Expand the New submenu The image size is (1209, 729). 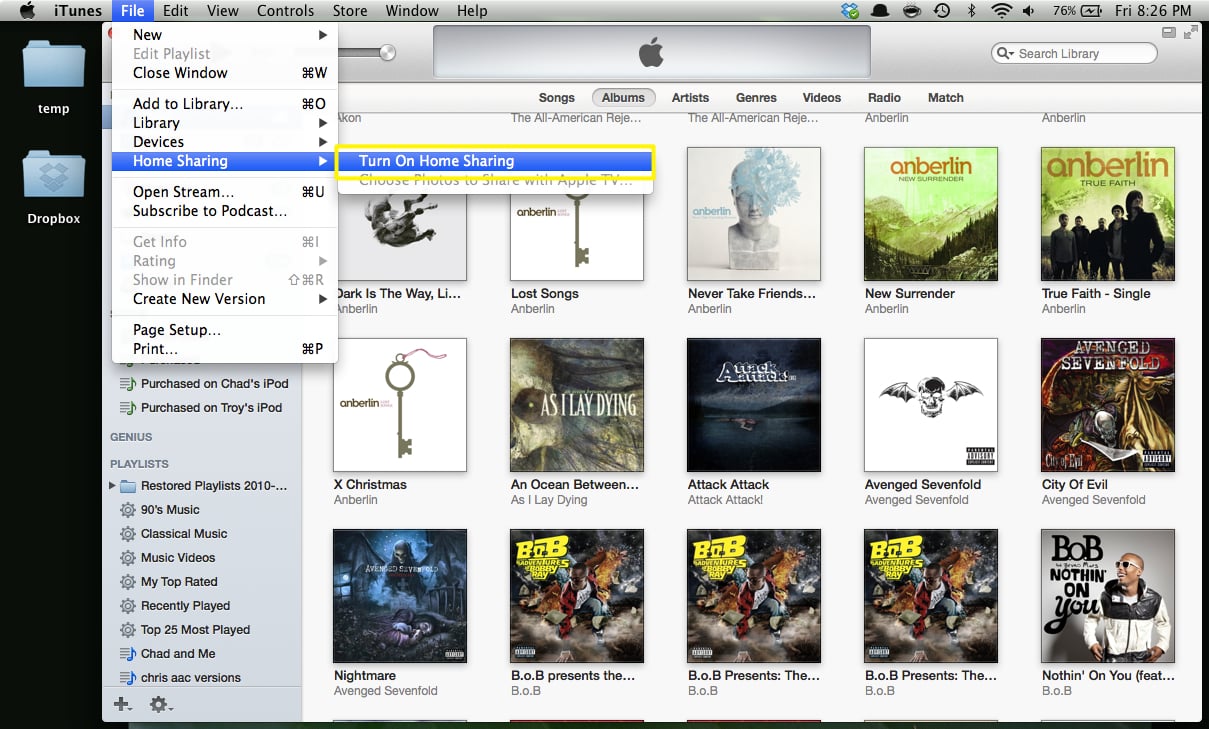pyautogui.click(x=225, y=35)
